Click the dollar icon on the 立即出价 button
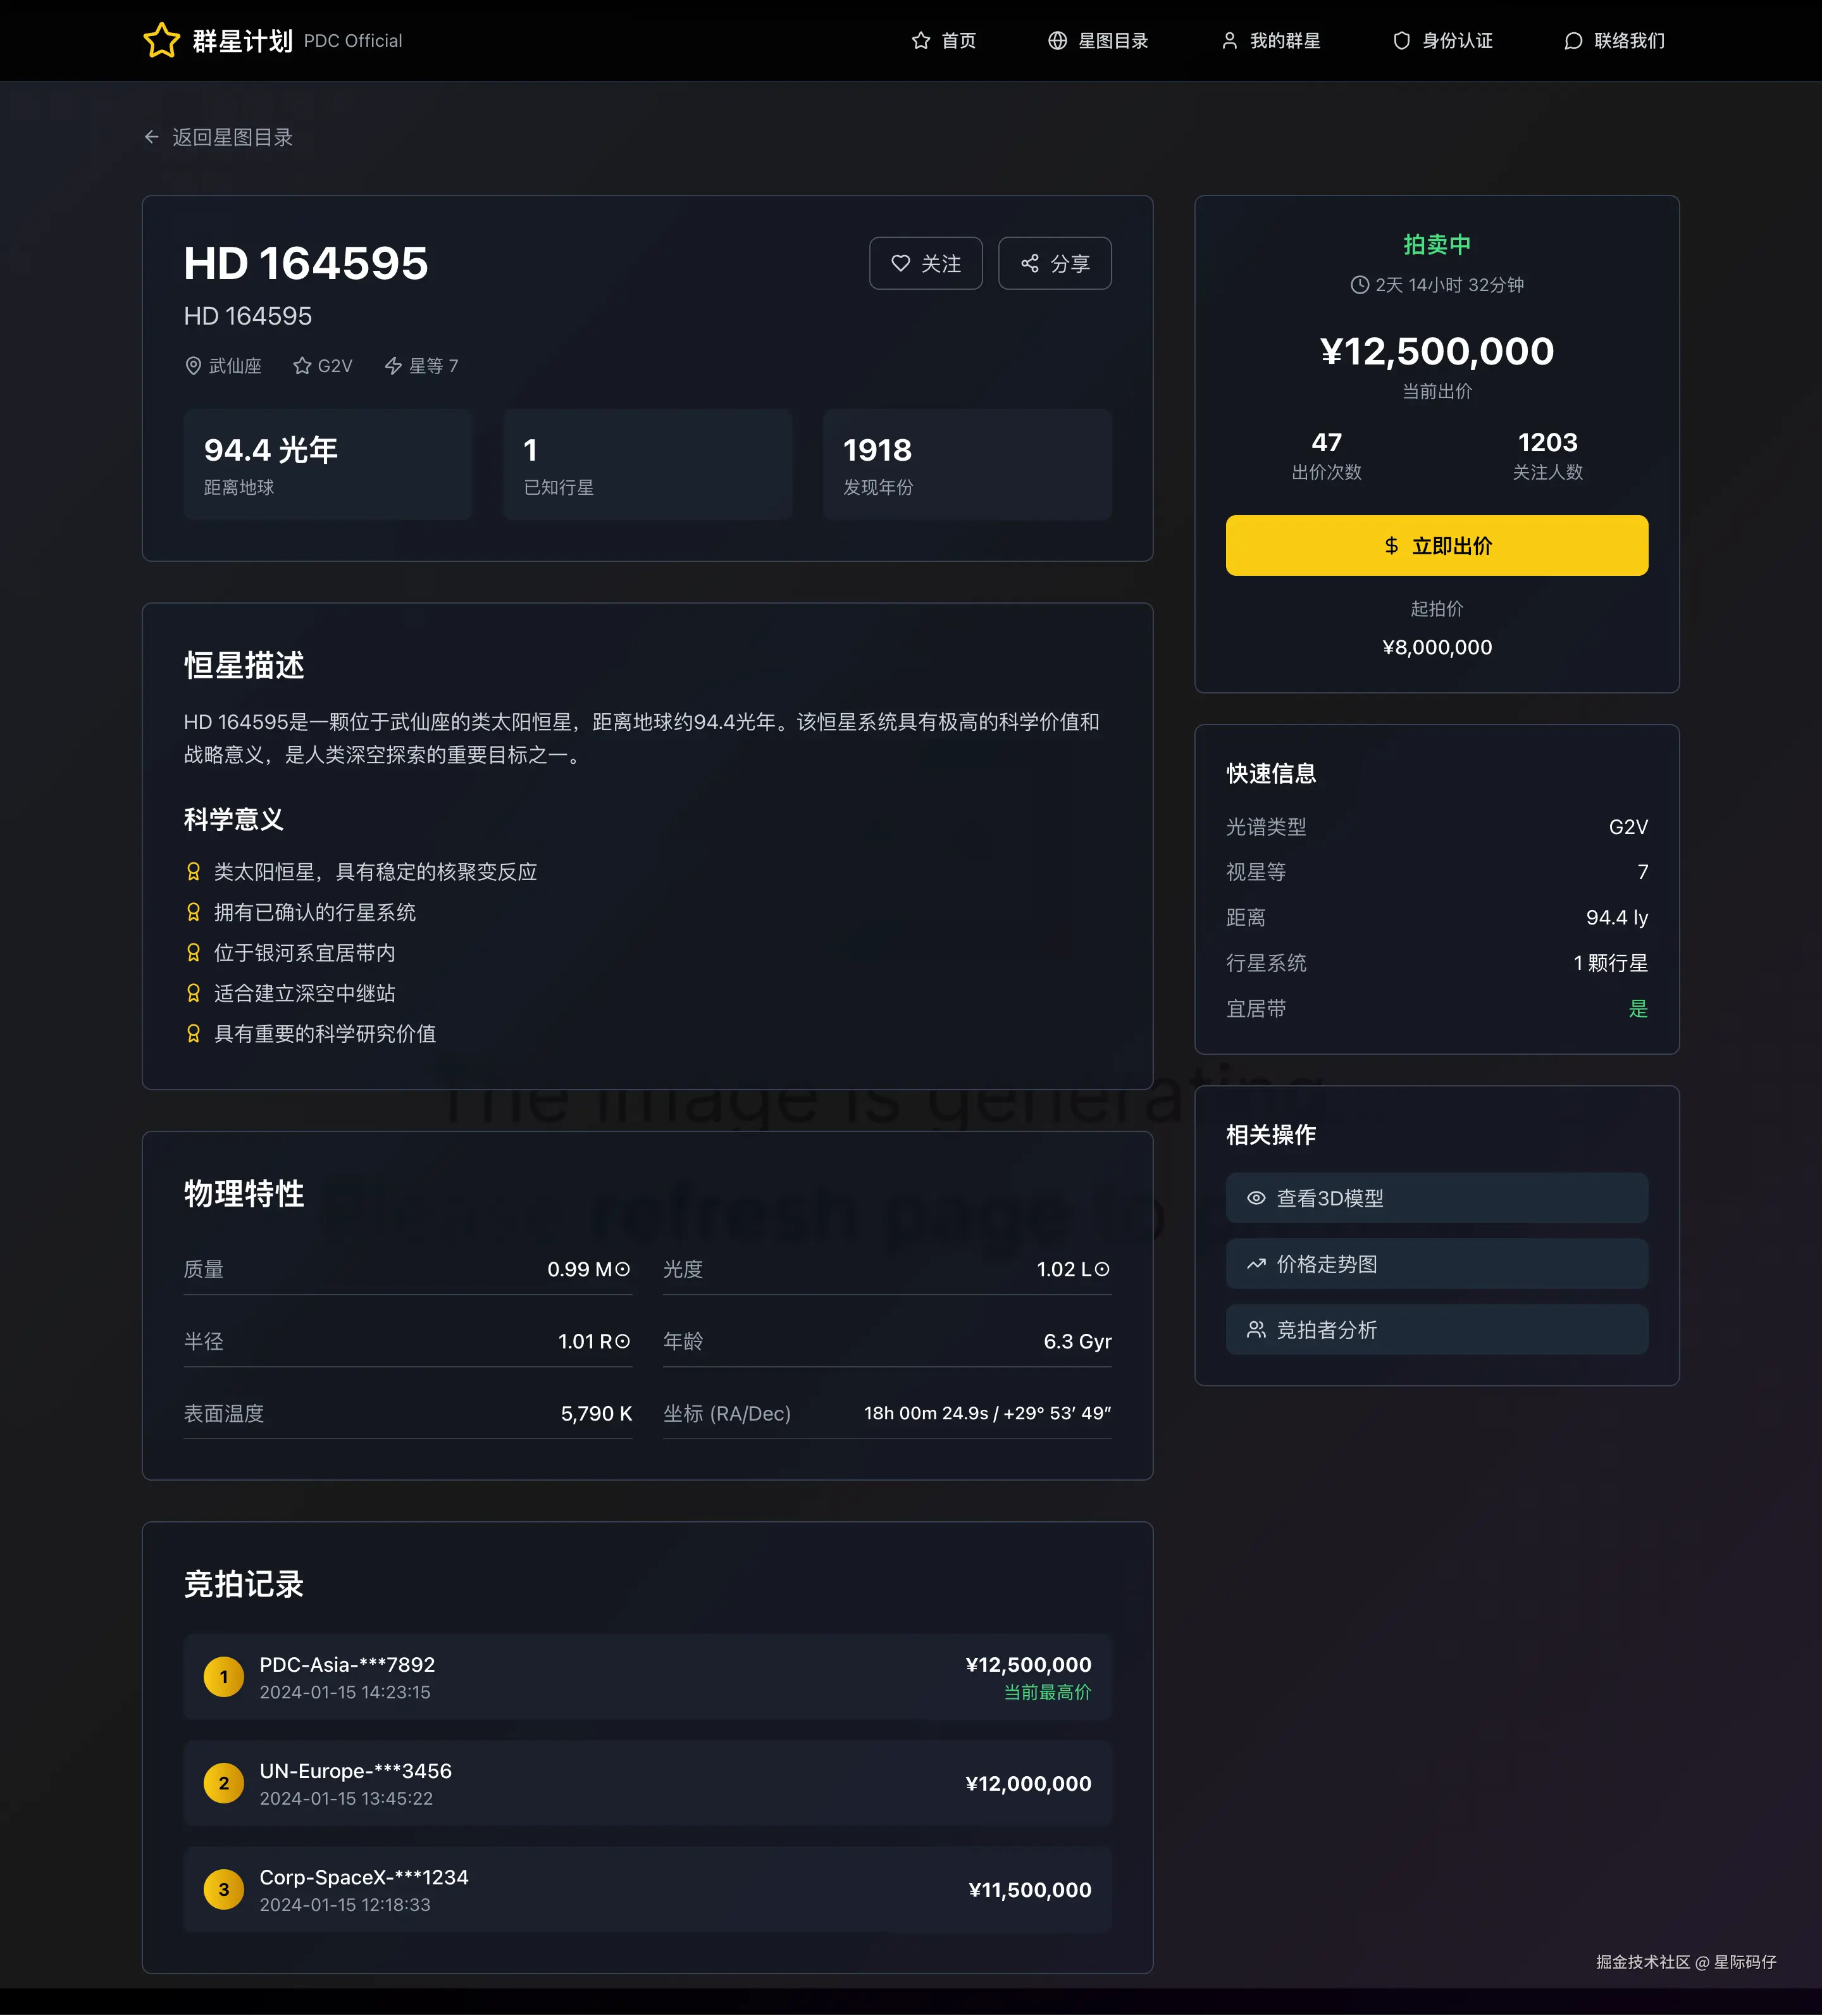Image resolution: width=1822 pixels, height=2016 pixels. 1391,546
